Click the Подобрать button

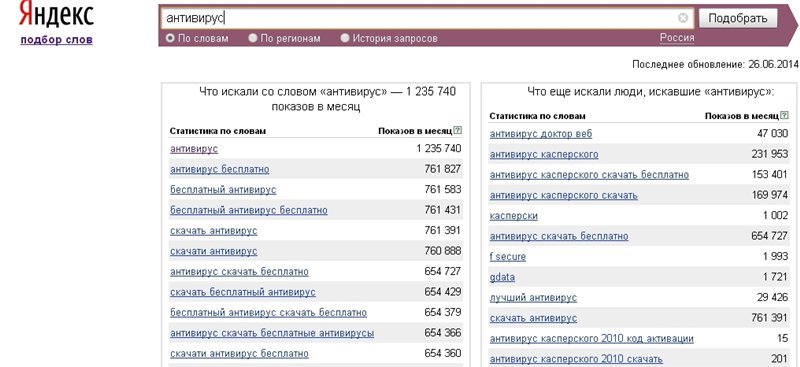[x=738, y=18]
